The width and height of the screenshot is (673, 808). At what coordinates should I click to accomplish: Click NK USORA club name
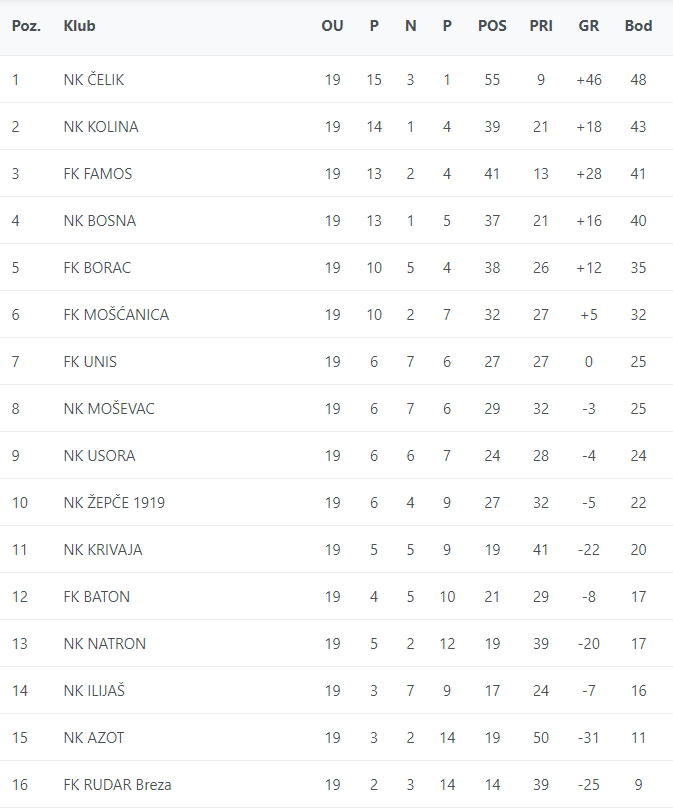coord(99,456)
